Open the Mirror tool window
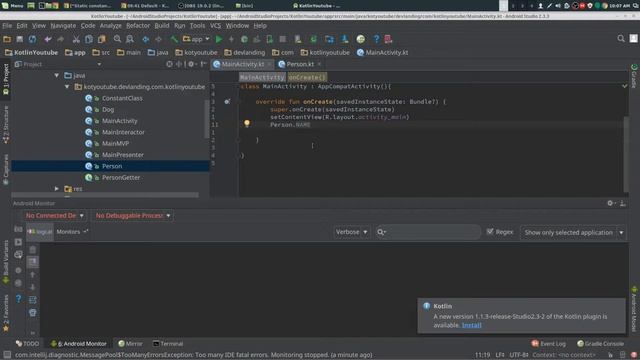The width and height of the screenshot is (640, 360). click(x=130, y=344)
